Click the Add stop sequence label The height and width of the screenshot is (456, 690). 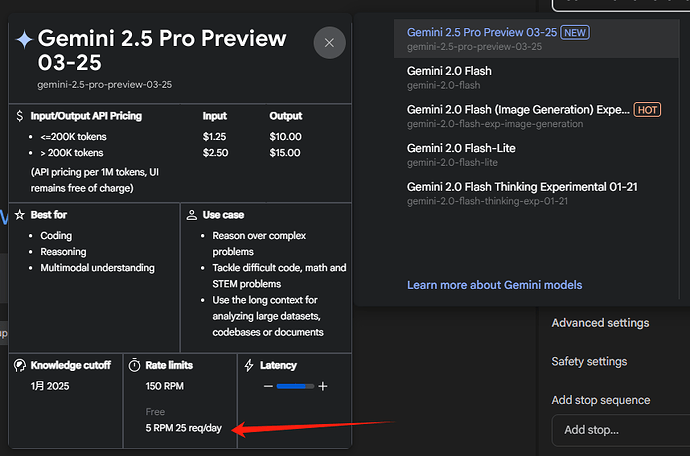601,400
